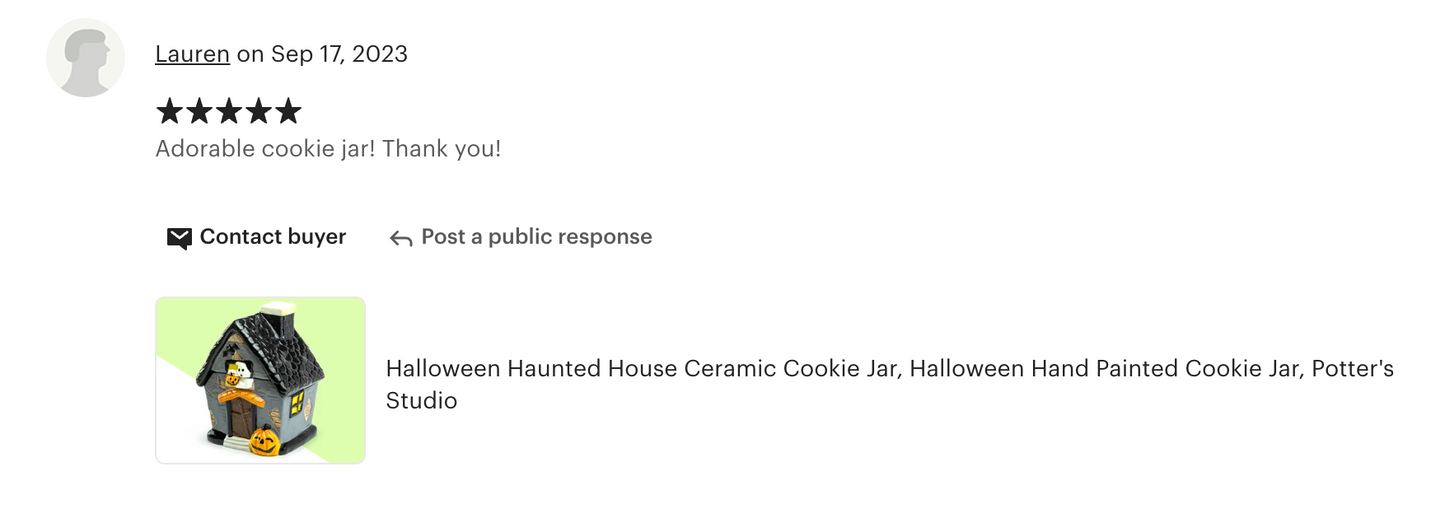Click Lauren's profile avatar picture
Viewport: 1445px width, 532px height.
[86, 58]
